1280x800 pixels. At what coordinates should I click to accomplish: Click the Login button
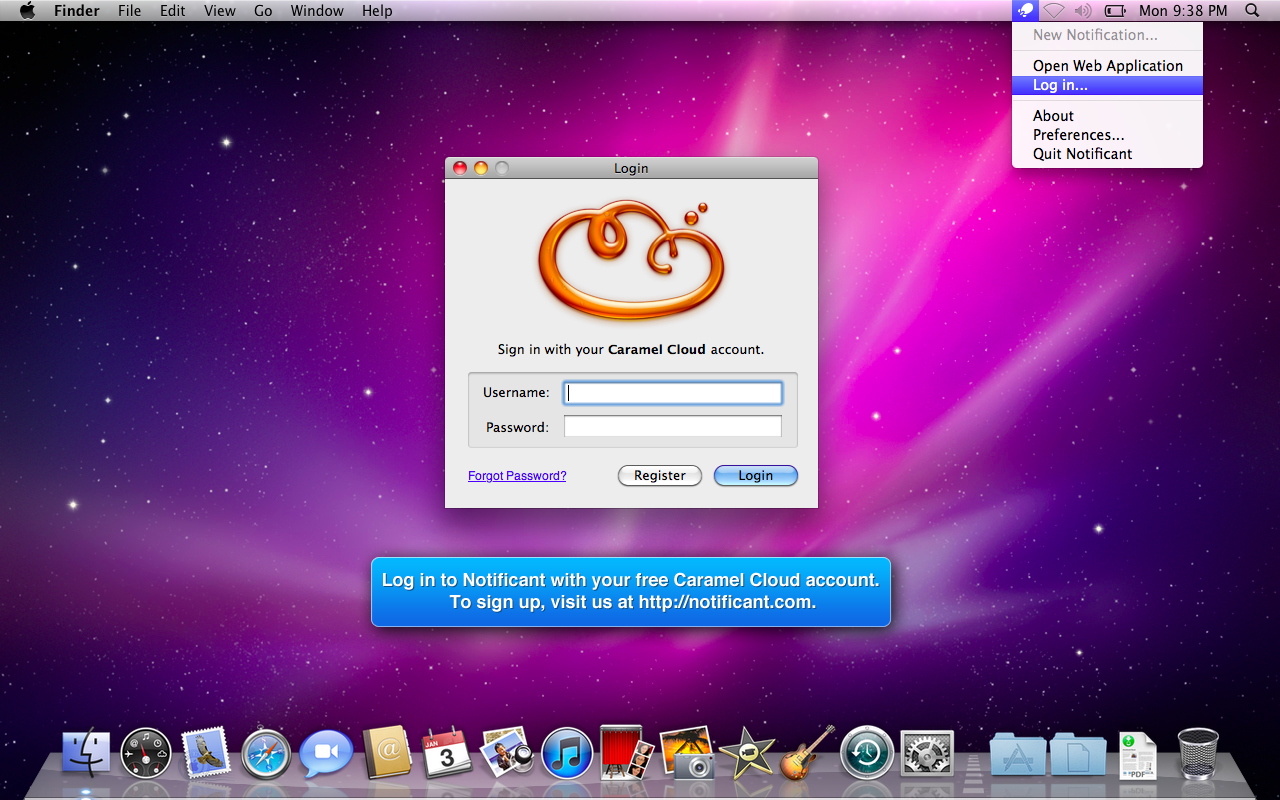pos(756,475)
